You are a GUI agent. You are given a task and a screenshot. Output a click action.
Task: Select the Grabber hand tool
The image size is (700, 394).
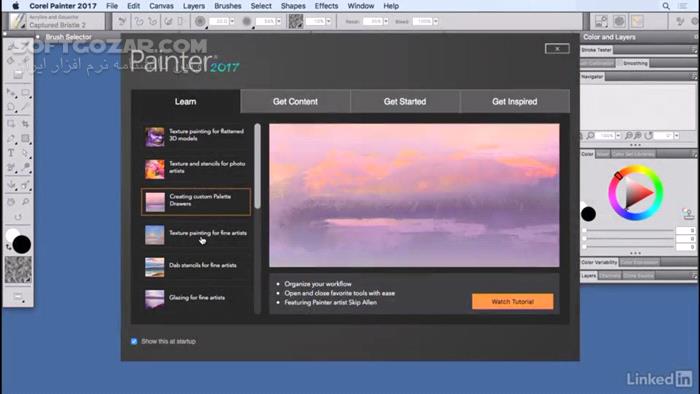(x=12, y=202)
